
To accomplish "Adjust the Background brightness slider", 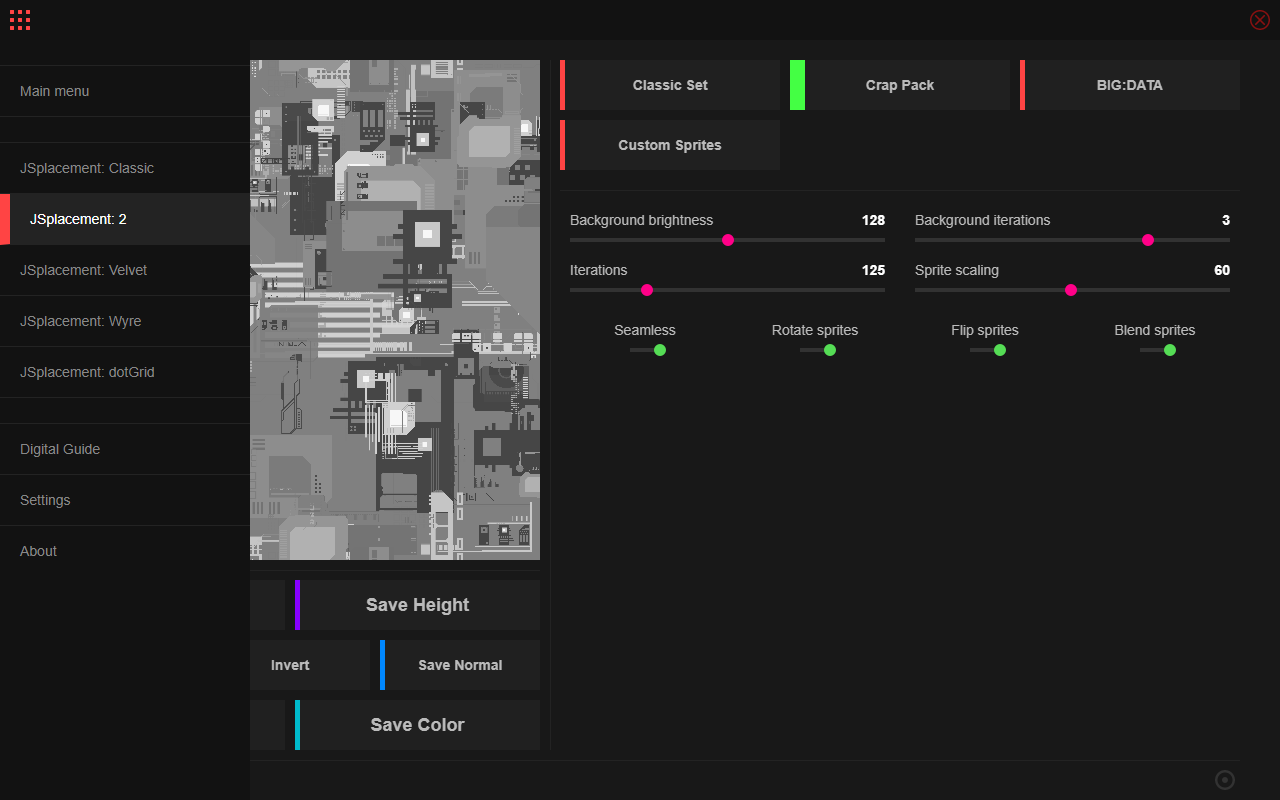I will 728,240.
